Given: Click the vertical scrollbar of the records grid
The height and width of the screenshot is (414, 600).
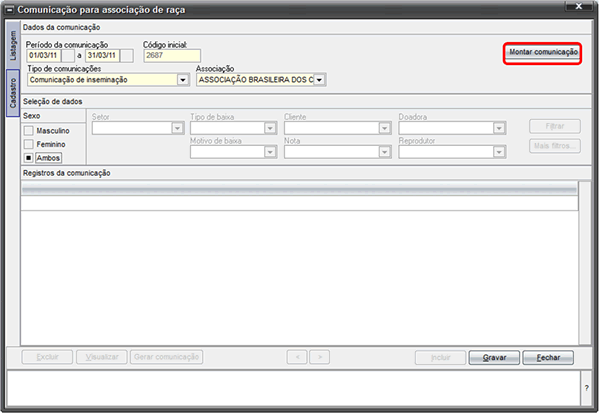Looking at the screenshot, I should click(x=585, y=263).
